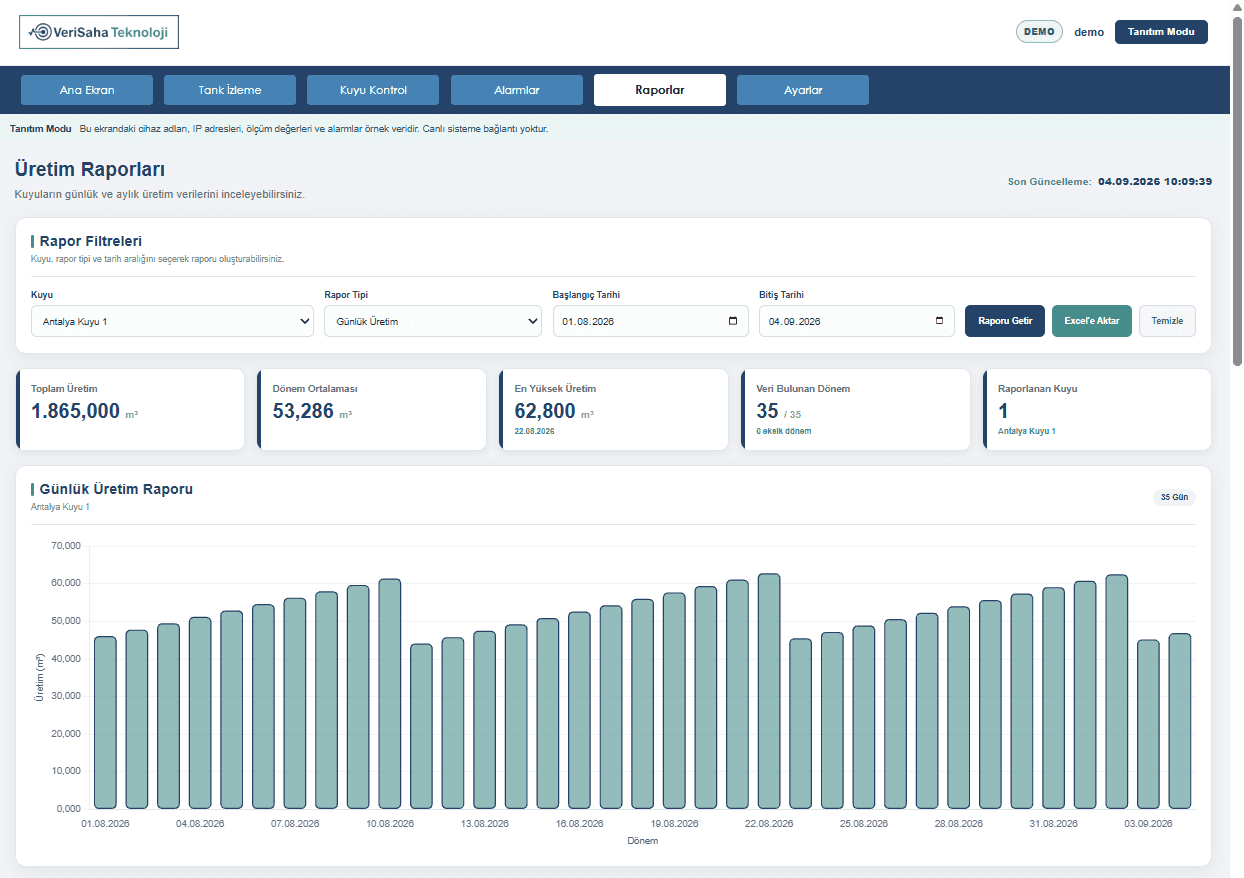The width and height of the screenshot is (1244, 878).
Task: Select the Alarmlar tab
Action: [x=517, y=90]
